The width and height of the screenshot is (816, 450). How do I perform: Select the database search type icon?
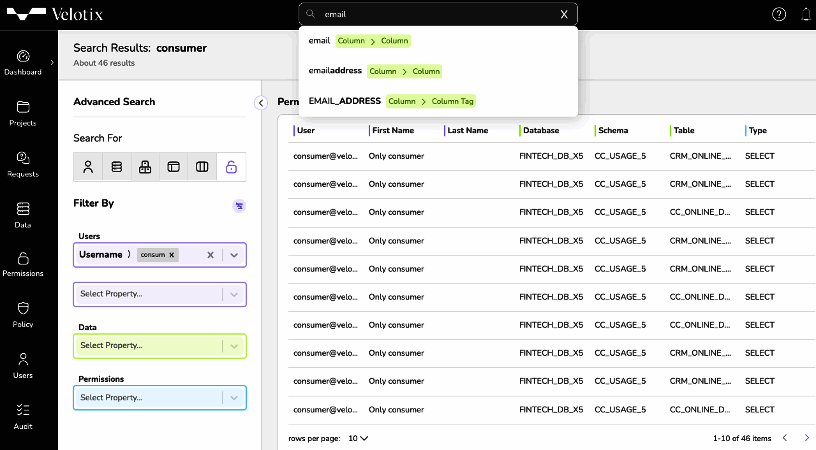coord(116,167)
